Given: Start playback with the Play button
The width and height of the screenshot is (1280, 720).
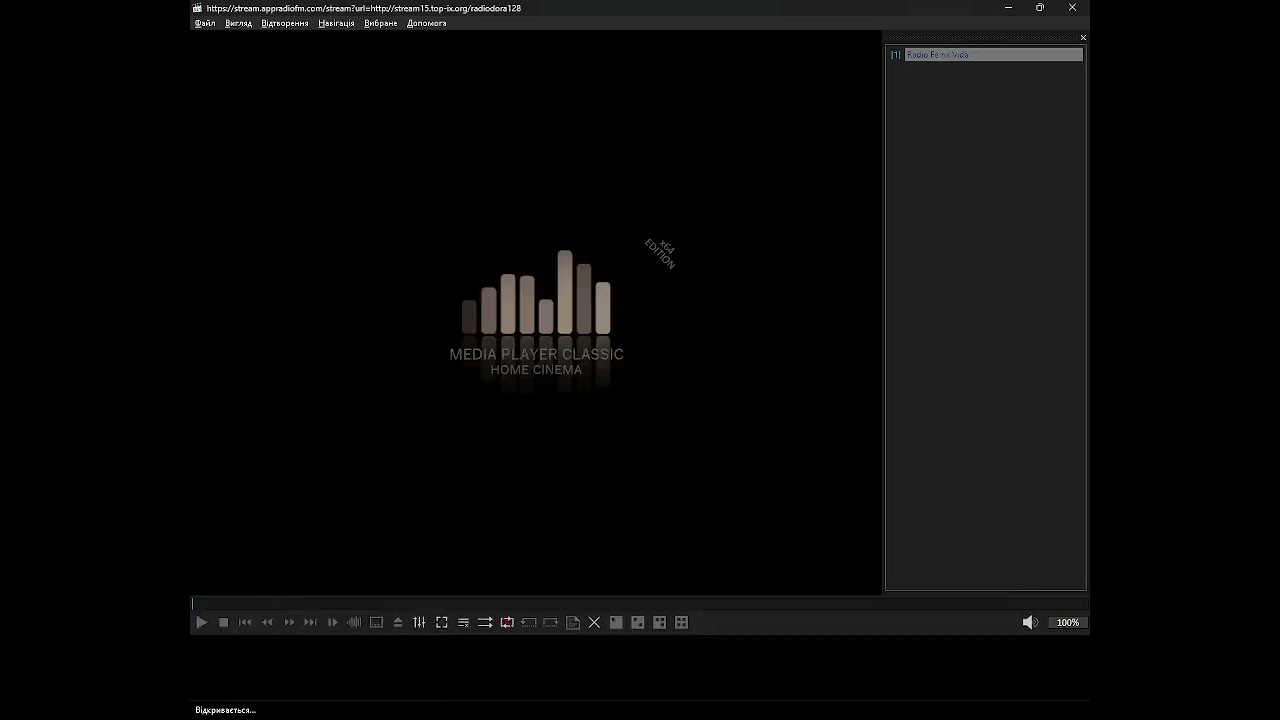Looking at the screenshot, I should [x=201, y=622].
